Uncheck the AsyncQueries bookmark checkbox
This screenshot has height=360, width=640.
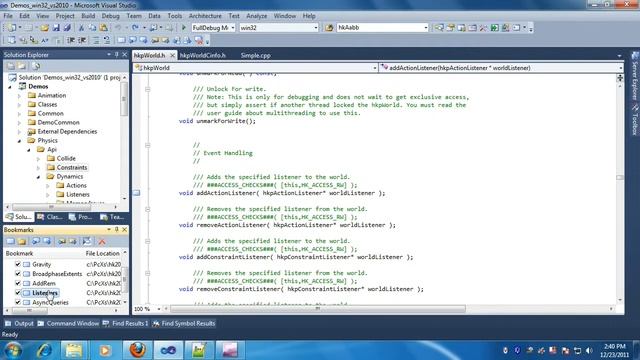coord(18,302)
